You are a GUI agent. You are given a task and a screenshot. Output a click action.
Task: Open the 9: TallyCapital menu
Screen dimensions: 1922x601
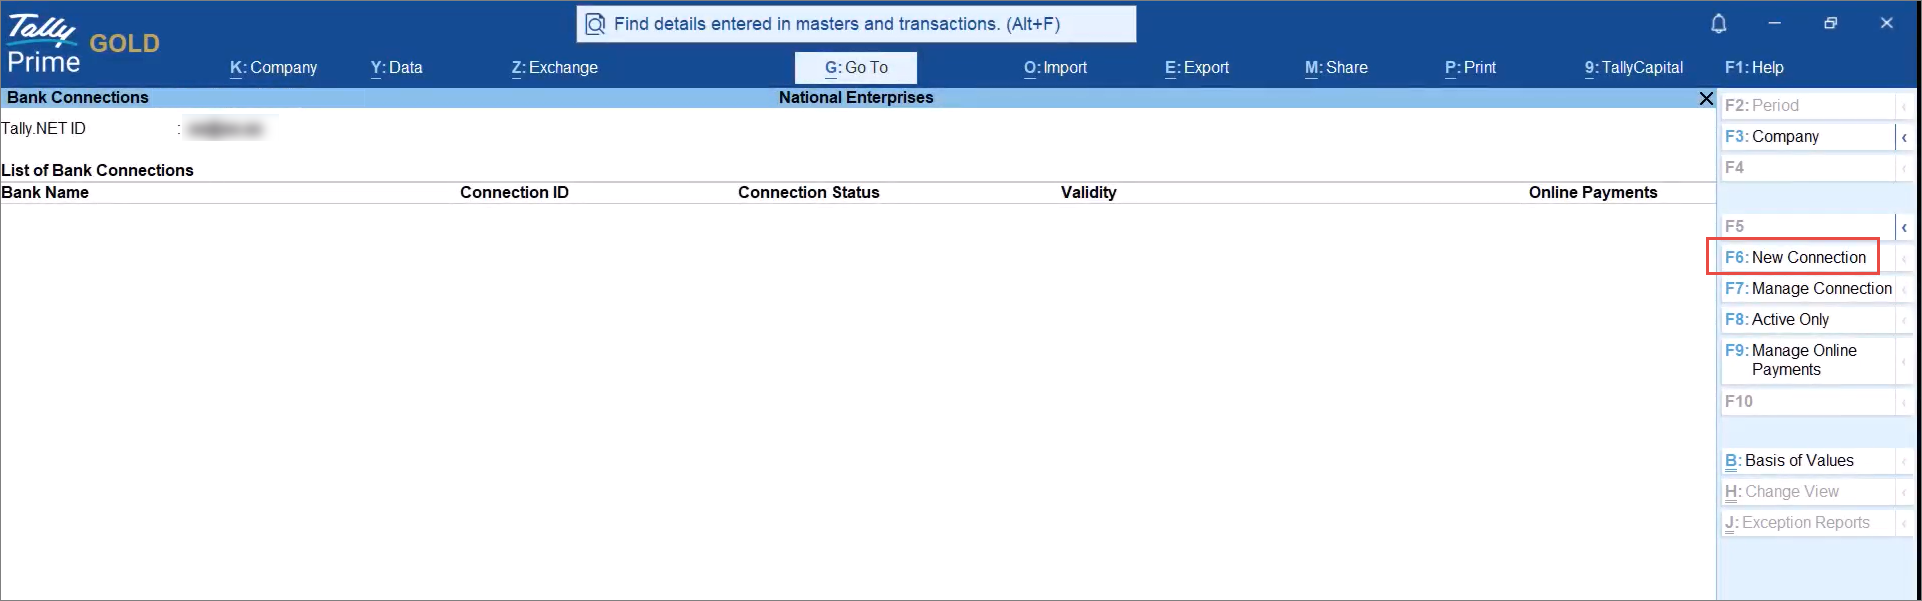click(1634, 68)
